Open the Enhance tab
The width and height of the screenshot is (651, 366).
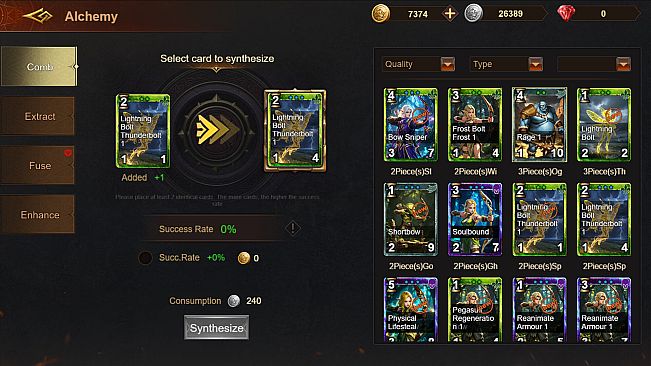[38, 215]
